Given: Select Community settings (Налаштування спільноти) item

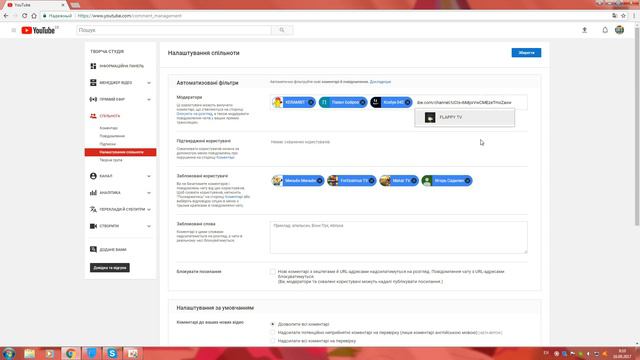Looking at the screenshot, I should (x=120, y=152).
